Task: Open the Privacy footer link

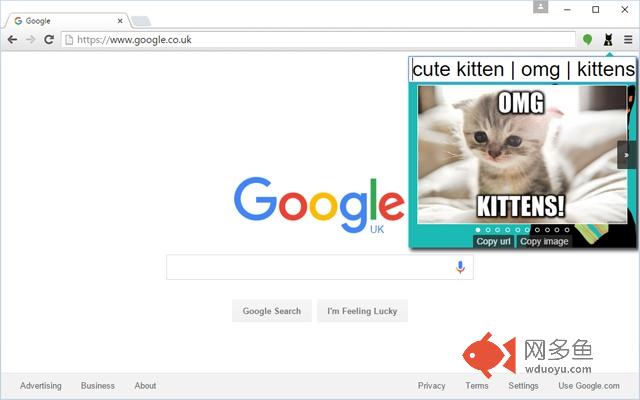Action: click(x=431, y=385)
